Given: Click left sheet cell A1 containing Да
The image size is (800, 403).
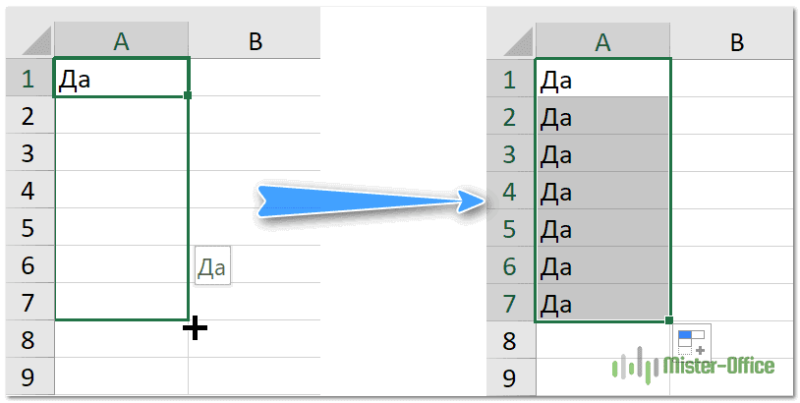Looking at the screenshot, I should (121, 78).
